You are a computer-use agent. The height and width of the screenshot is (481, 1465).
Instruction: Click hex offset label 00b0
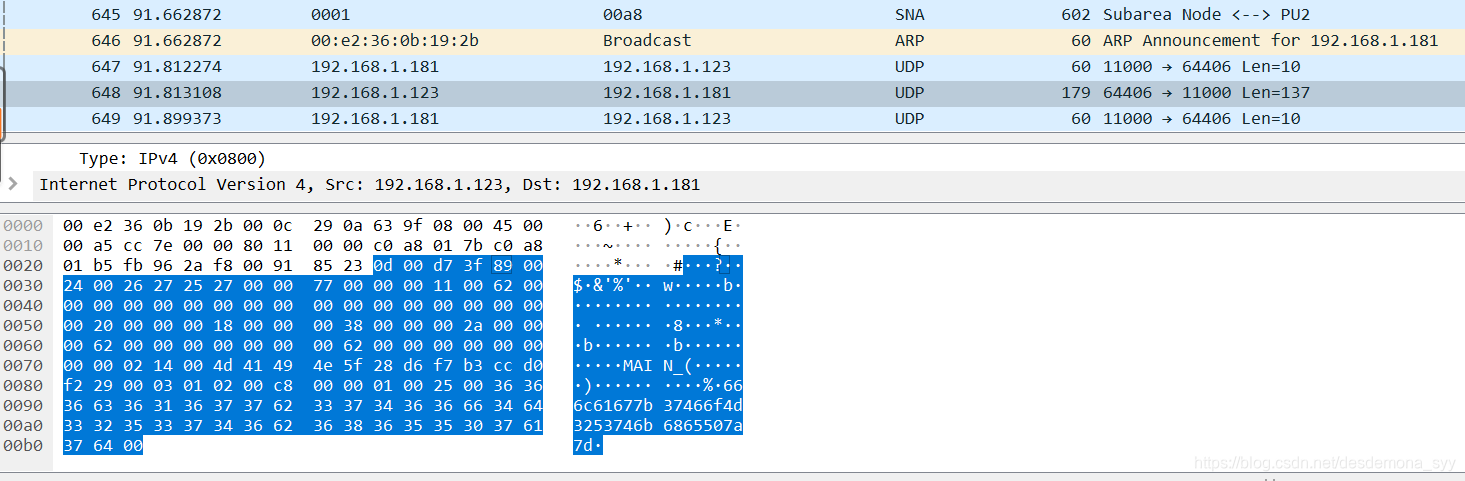(x=23, y=446)
